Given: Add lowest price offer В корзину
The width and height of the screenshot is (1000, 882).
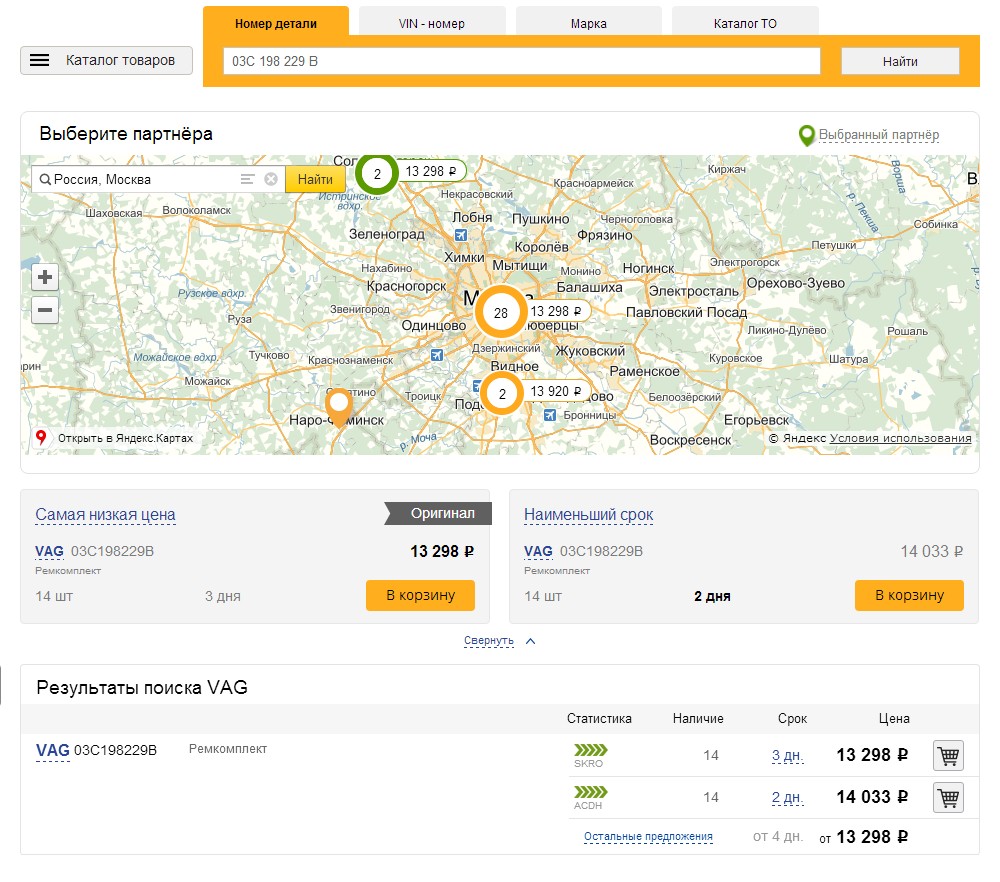Looking at the screenshot, I should coord(420,595).
